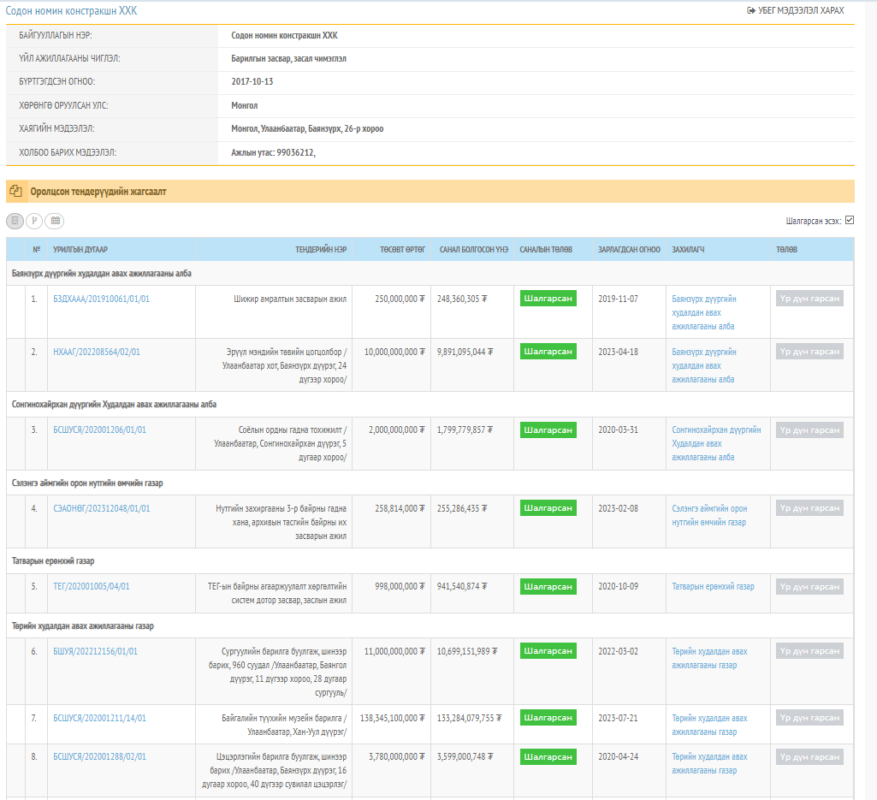Click the copy icon beside Оролцсон тендерүүдийн жагсаалт
Image resolution: width=877 pixels, height=800 pixels.
point(16,191)
